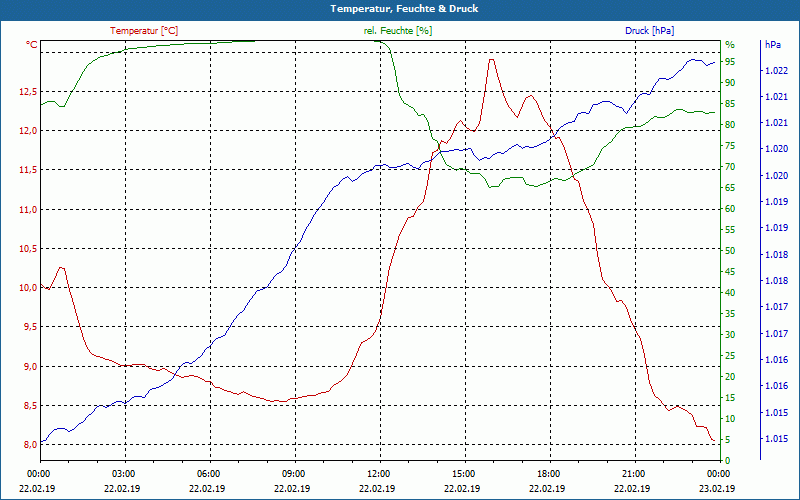The width and height of the screenshot is (800, 500).
Task: Click the "70" humidity axis value
Action: point(730,167)
